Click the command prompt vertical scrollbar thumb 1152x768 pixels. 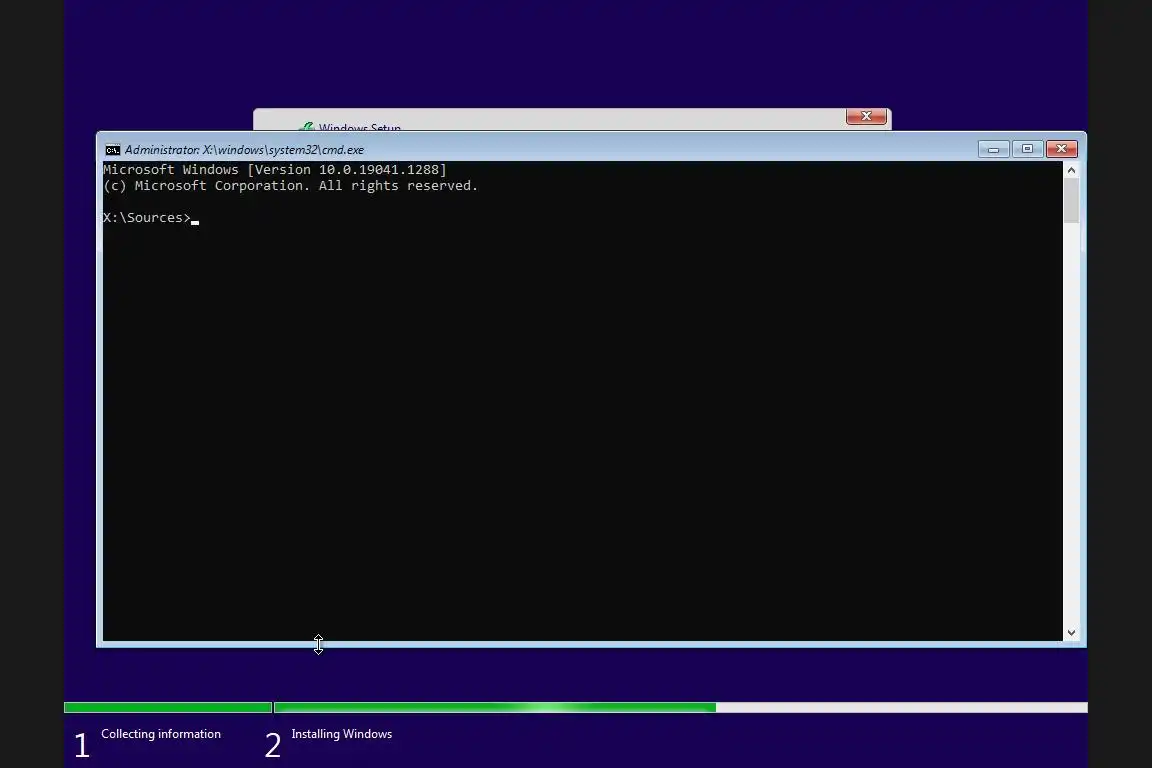pyautogui.click(x=1071, y=201)
